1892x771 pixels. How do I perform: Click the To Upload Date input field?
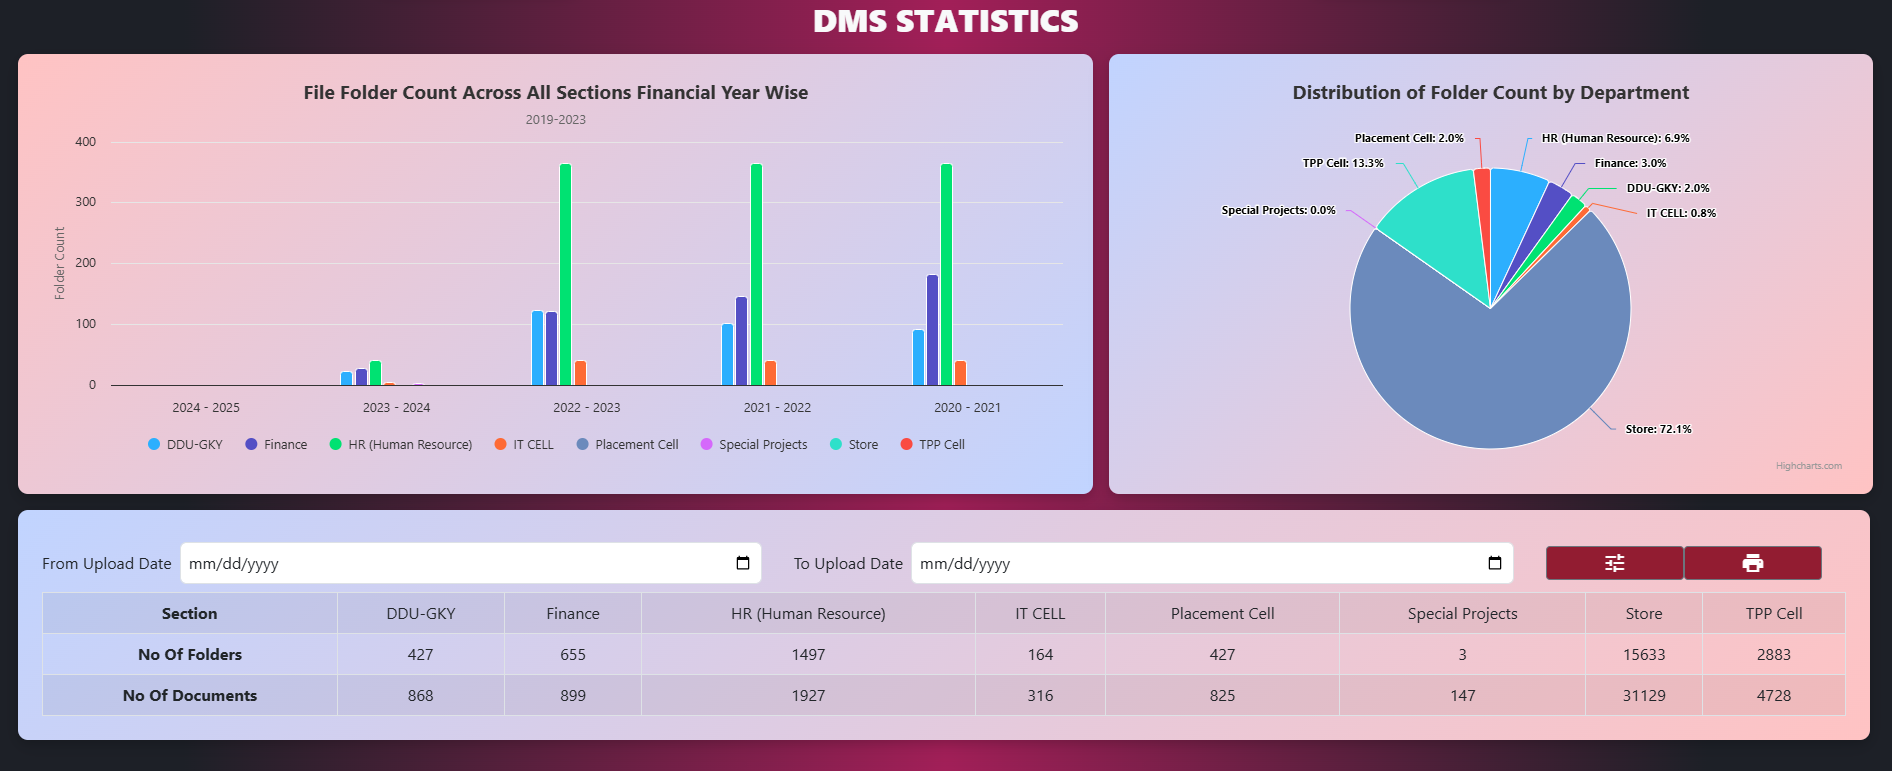pos(1212,563)
